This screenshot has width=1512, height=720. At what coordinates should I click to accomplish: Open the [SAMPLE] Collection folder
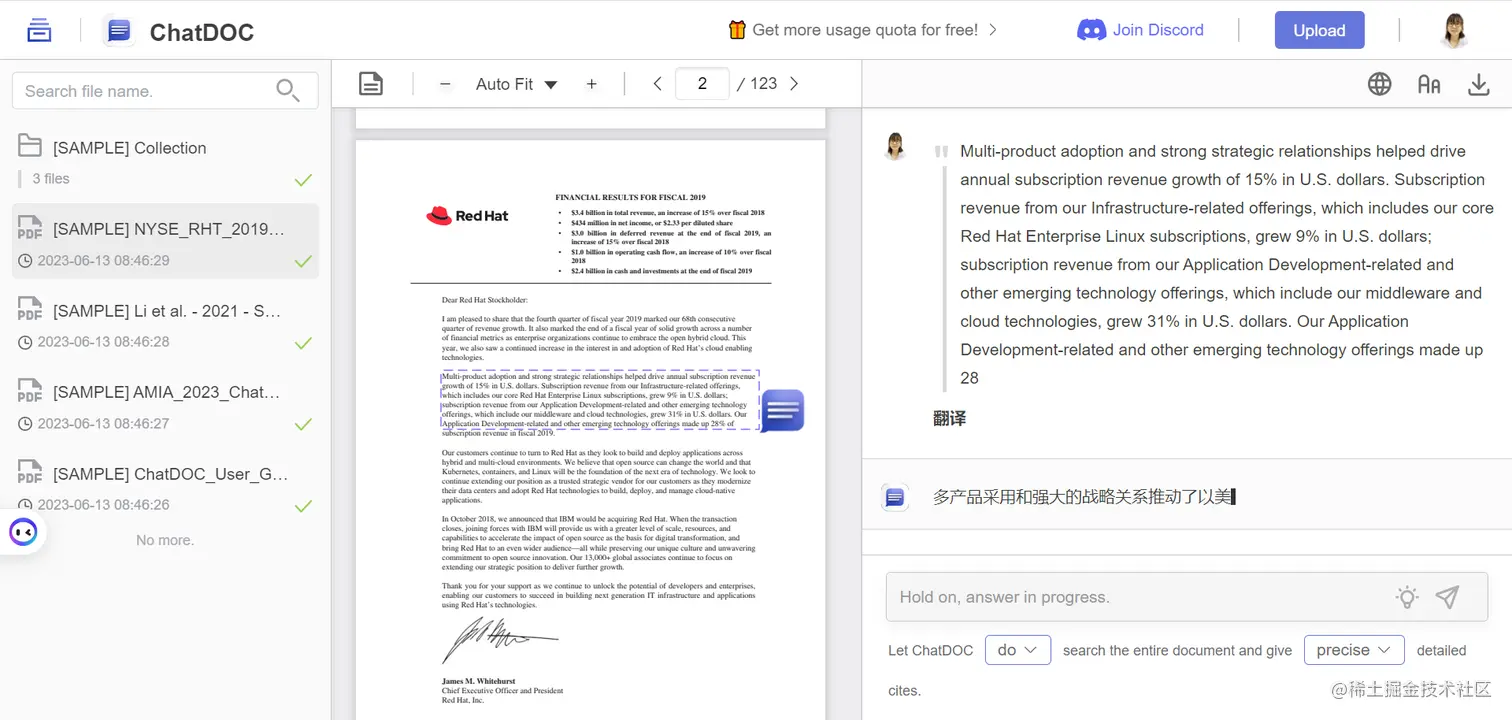[x=165, y=162]
